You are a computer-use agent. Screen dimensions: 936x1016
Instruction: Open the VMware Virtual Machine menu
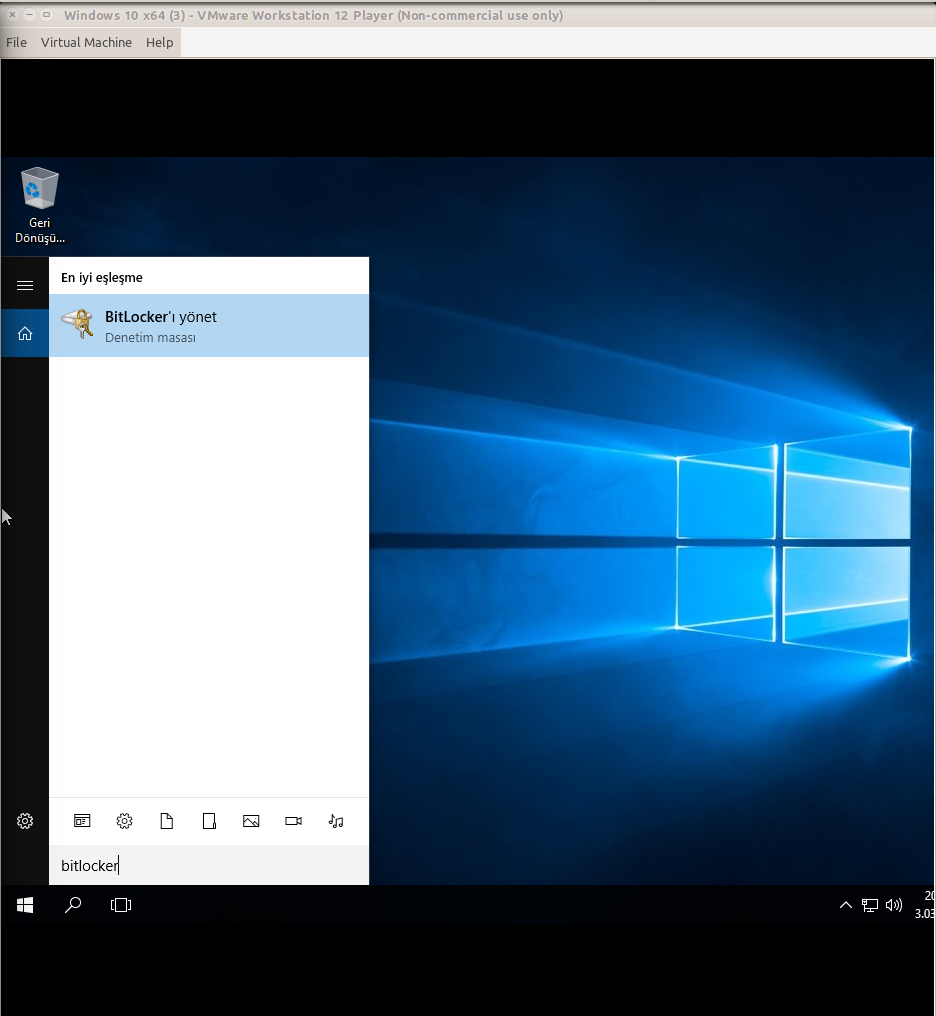pyautogui.click(x=86, y=43)
